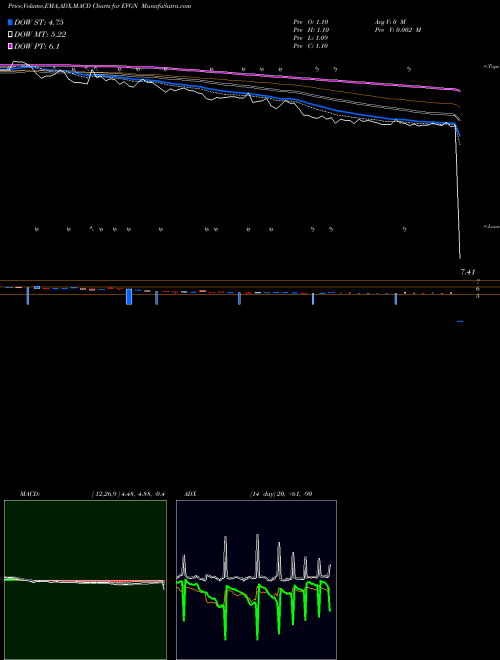This screenshot has height=660, width=500.
Task: Select the 'DOW MT: 5.22' legend text
Action: pos(40,35)
